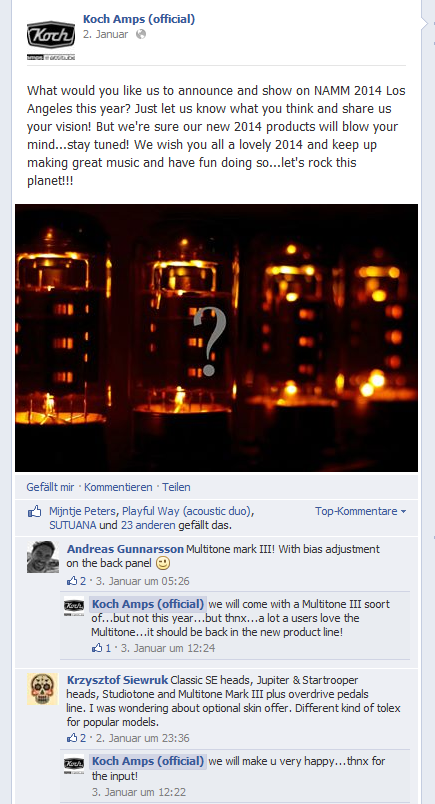Like the post via Gefällt mir
Screen dimensions: 435x804
click(50, 487)
